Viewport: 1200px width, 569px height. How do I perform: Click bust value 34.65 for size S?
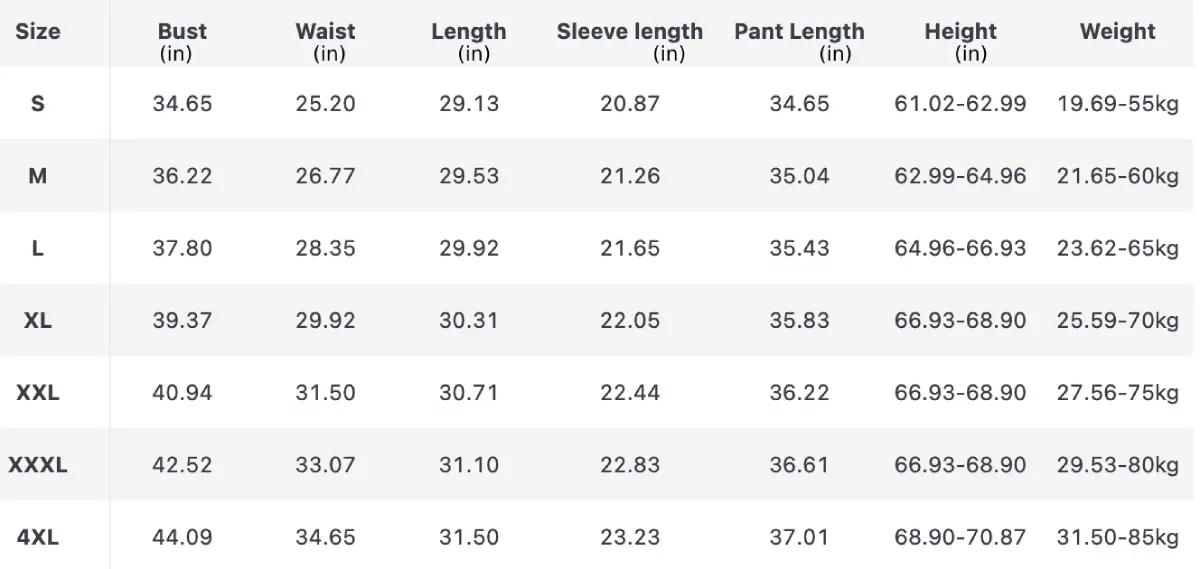[x=182, y=103]
